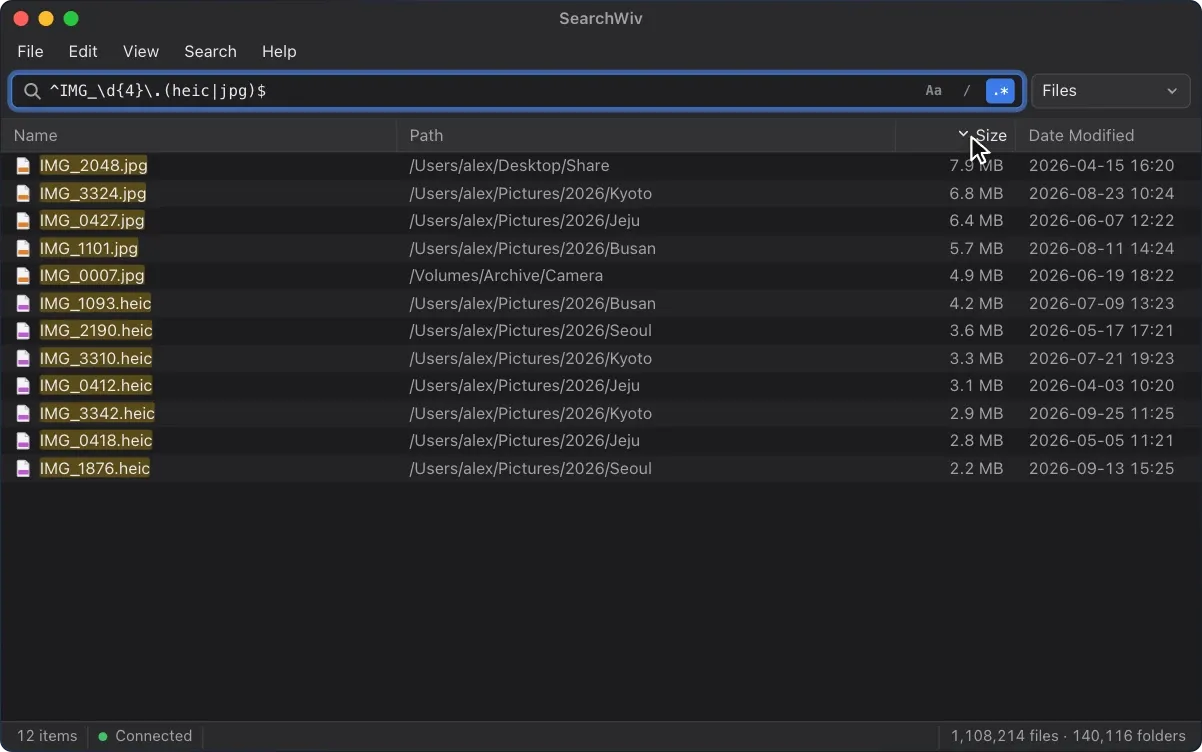Sort by Path column header
Image resolution: width=1202 pixels, height=752 pixels.
pyautogui.click(x=646, y=135)
